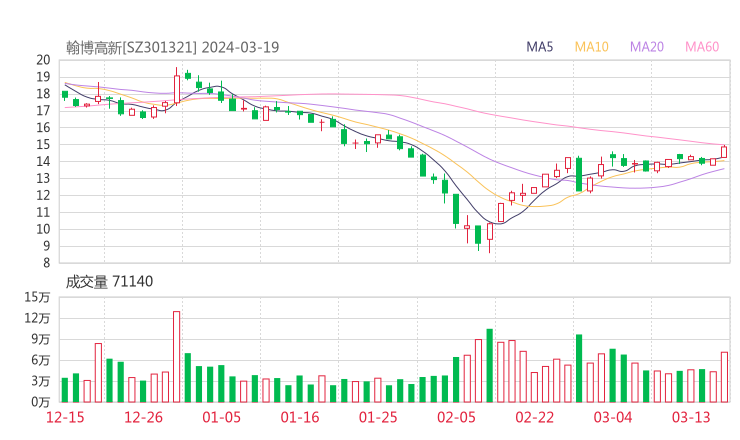Image resolution: width=740 pixels, height=440 pixels.
Task: Click the 01-16 date axis label
Action: coord(300,417)
